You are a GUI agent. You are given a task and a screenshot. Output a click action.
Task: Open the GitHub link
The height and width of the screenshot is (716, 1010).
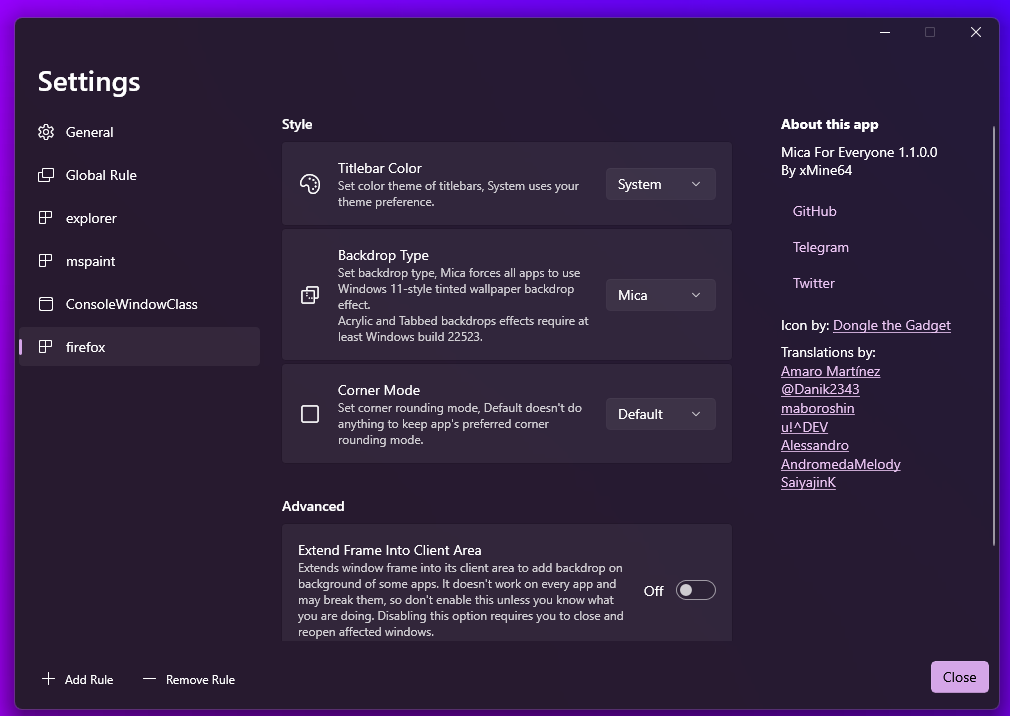(813, 211)
